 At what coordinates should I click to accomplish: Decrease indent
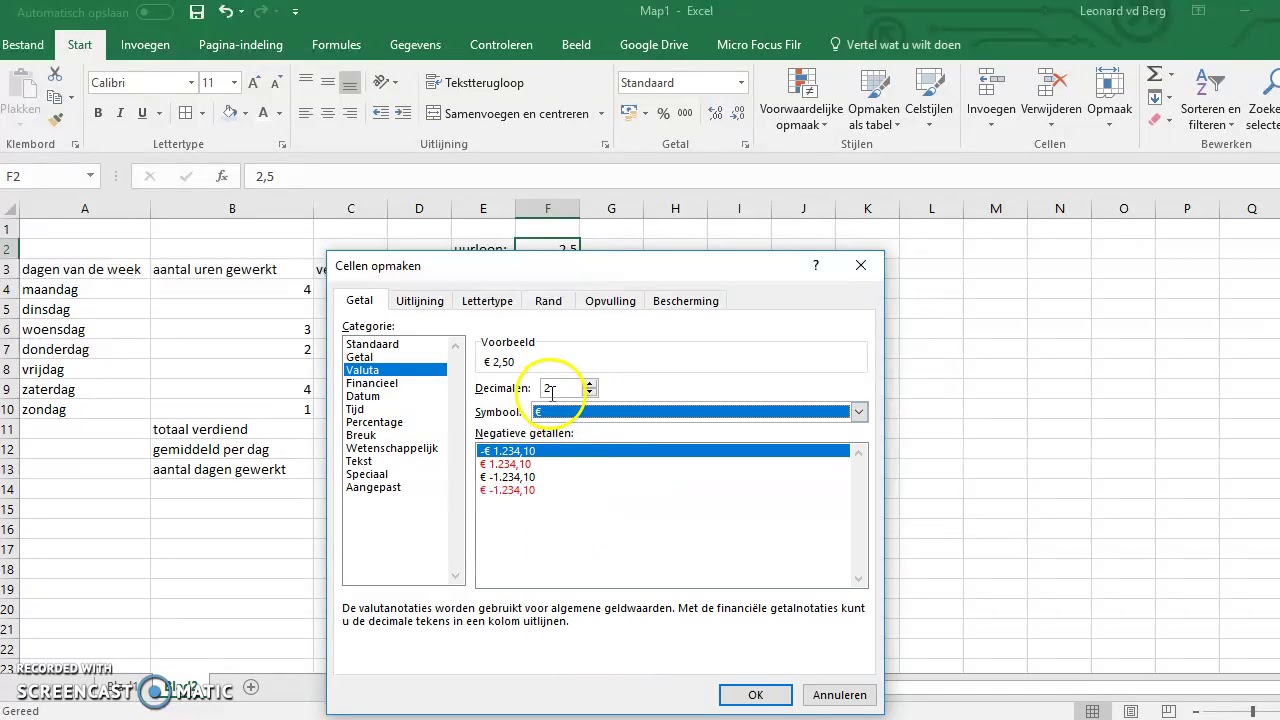[381, 113]
